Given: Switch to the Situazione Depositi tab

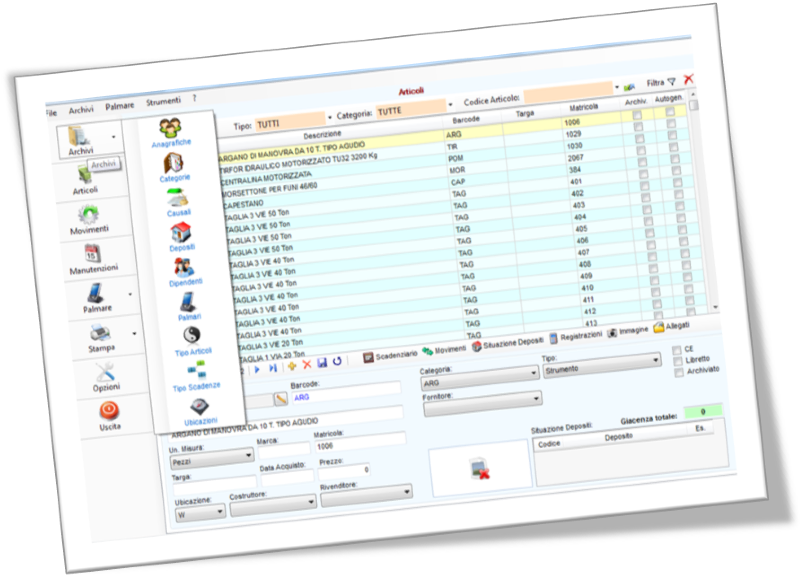Looking at the screenshot, I should click(508, 344).
